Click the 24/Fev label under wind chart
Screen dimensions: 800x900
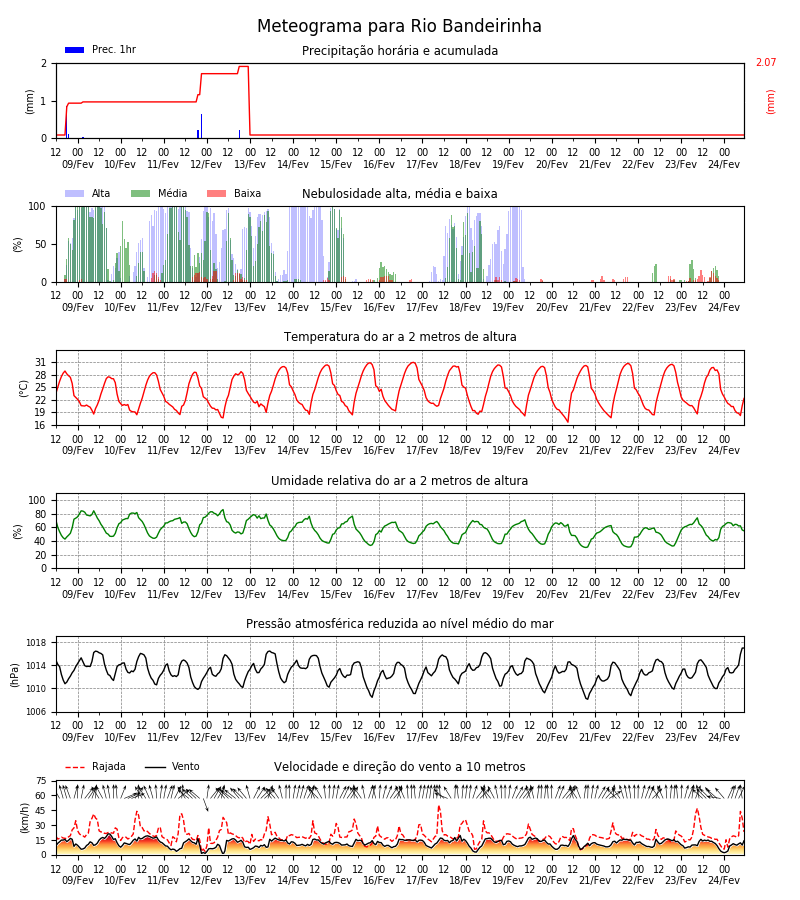(x=724, y=880)
